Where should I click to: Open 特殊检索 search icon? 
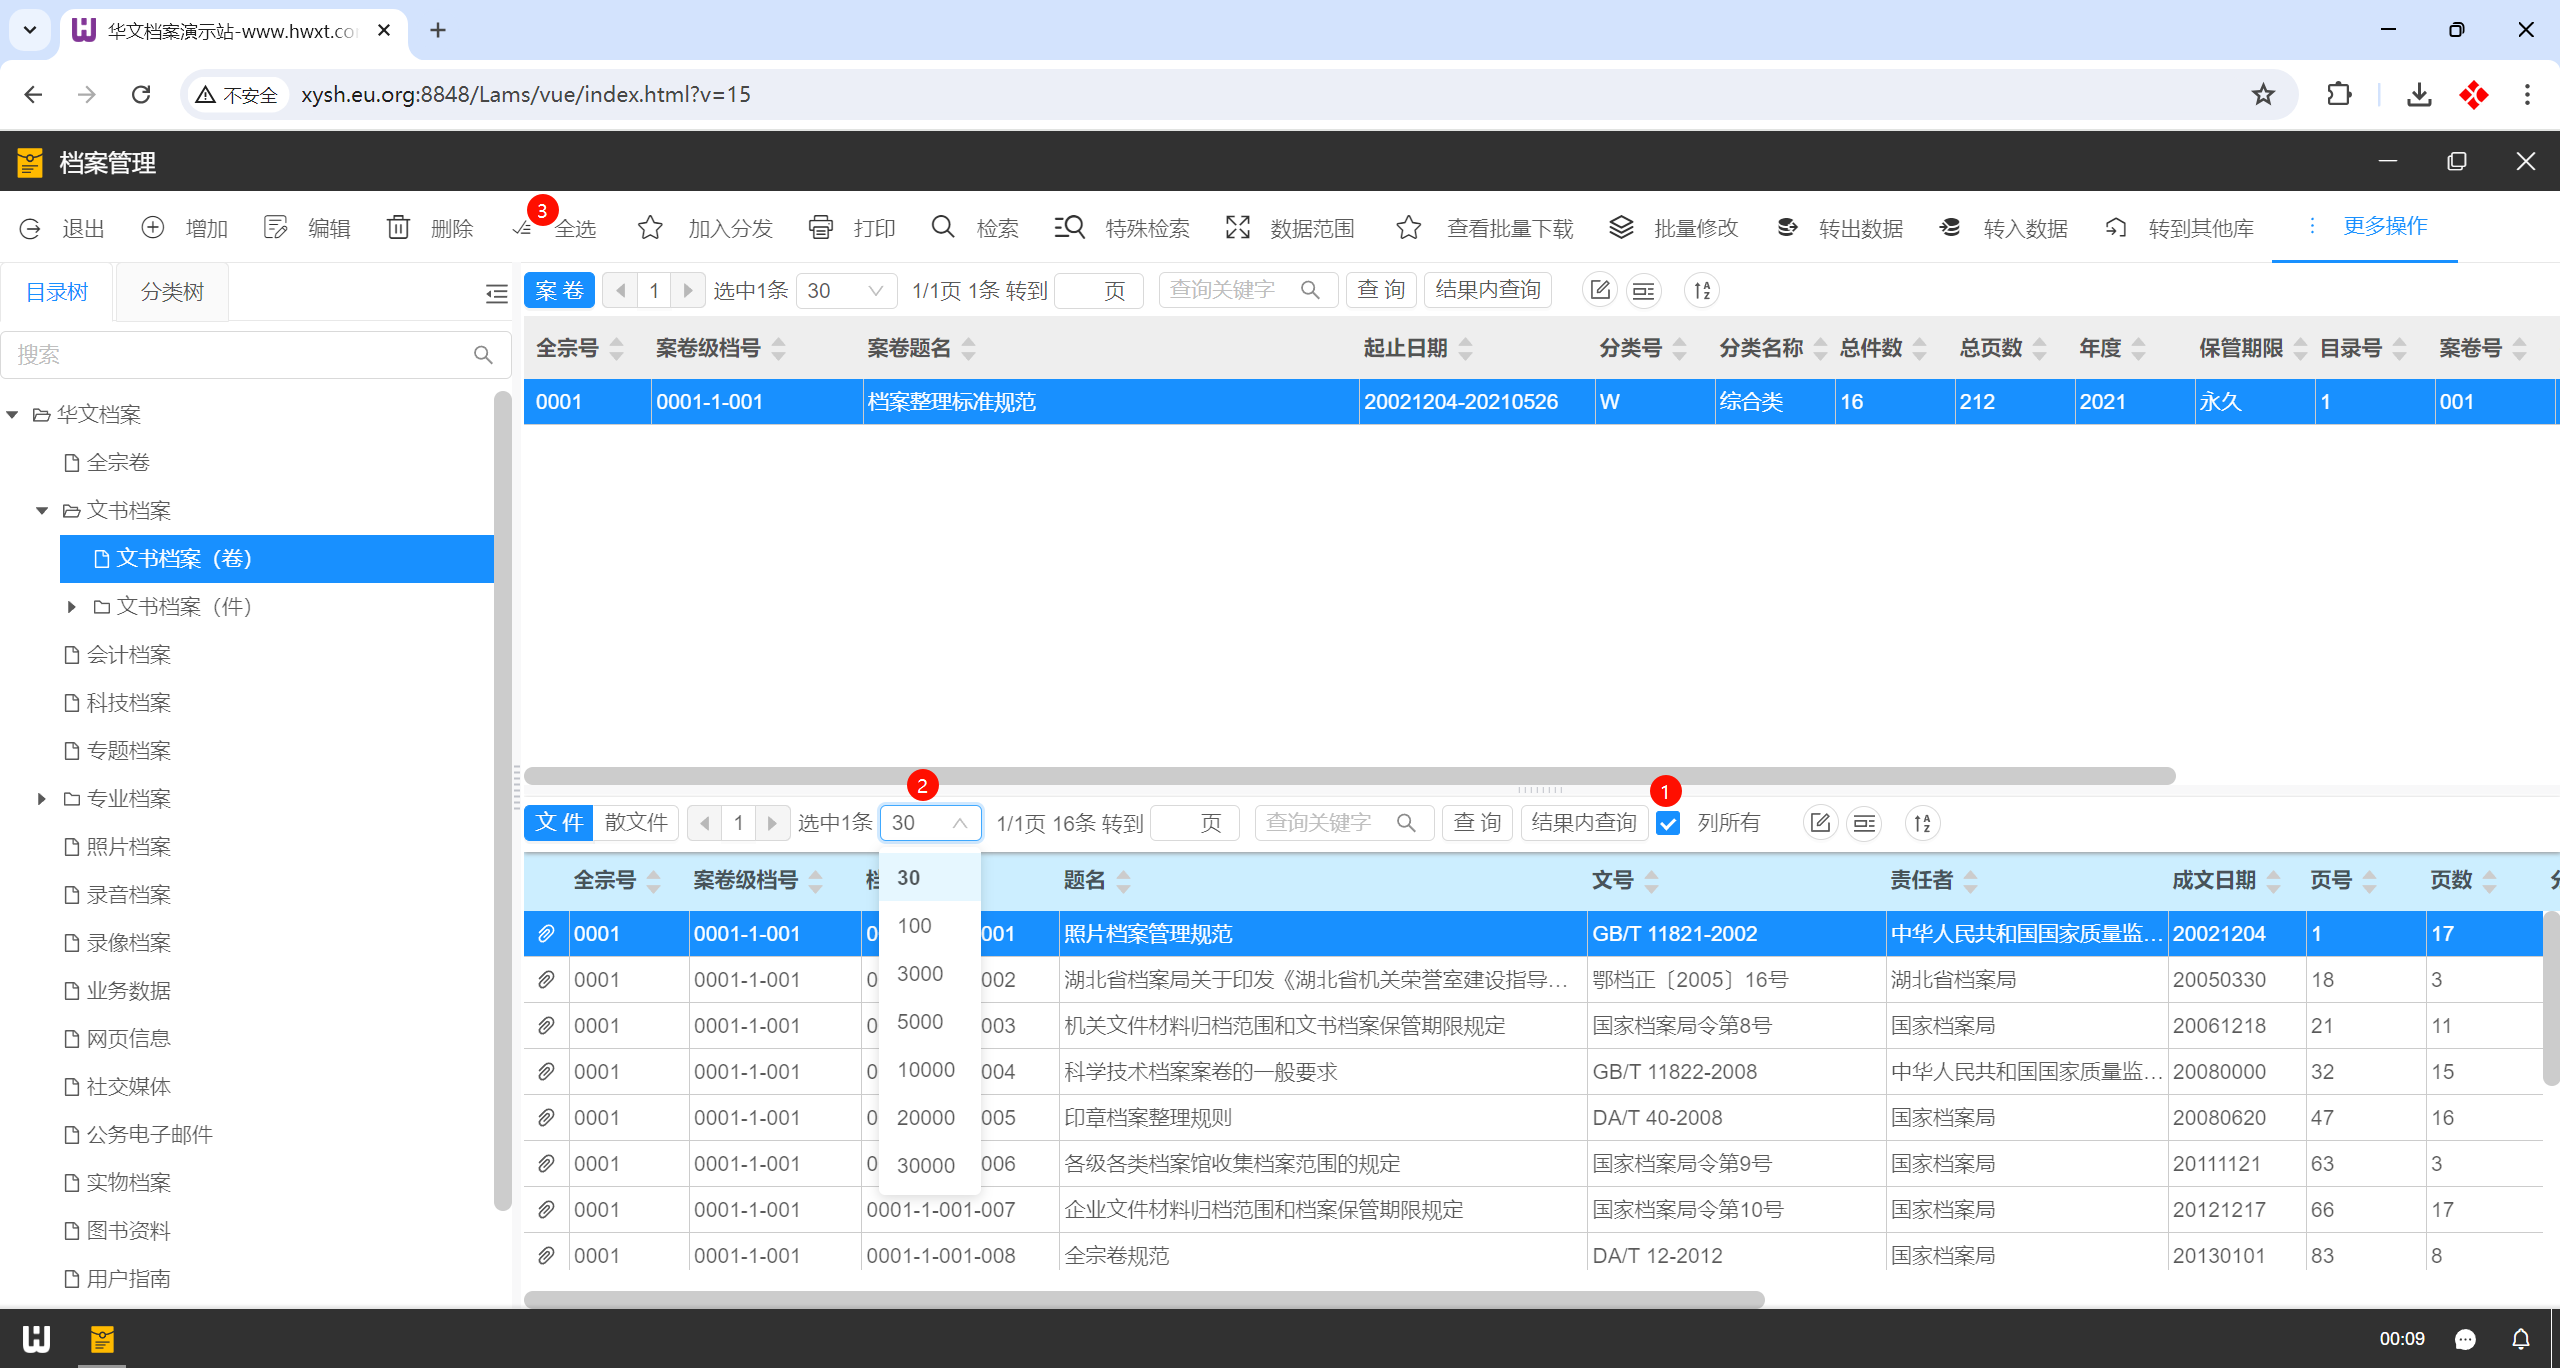pyautogui.click(x=1070, y=228)
